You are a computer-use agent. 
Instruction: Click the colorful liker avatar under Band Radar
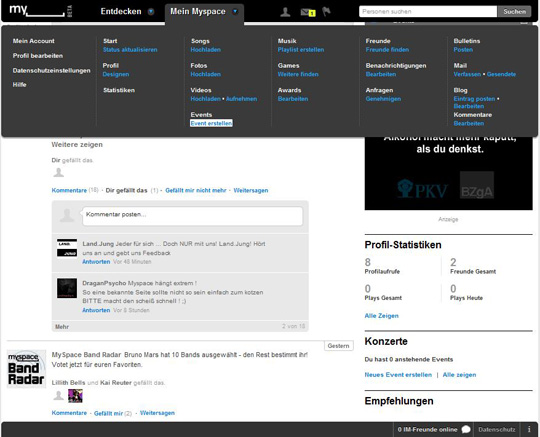[75, 396]
